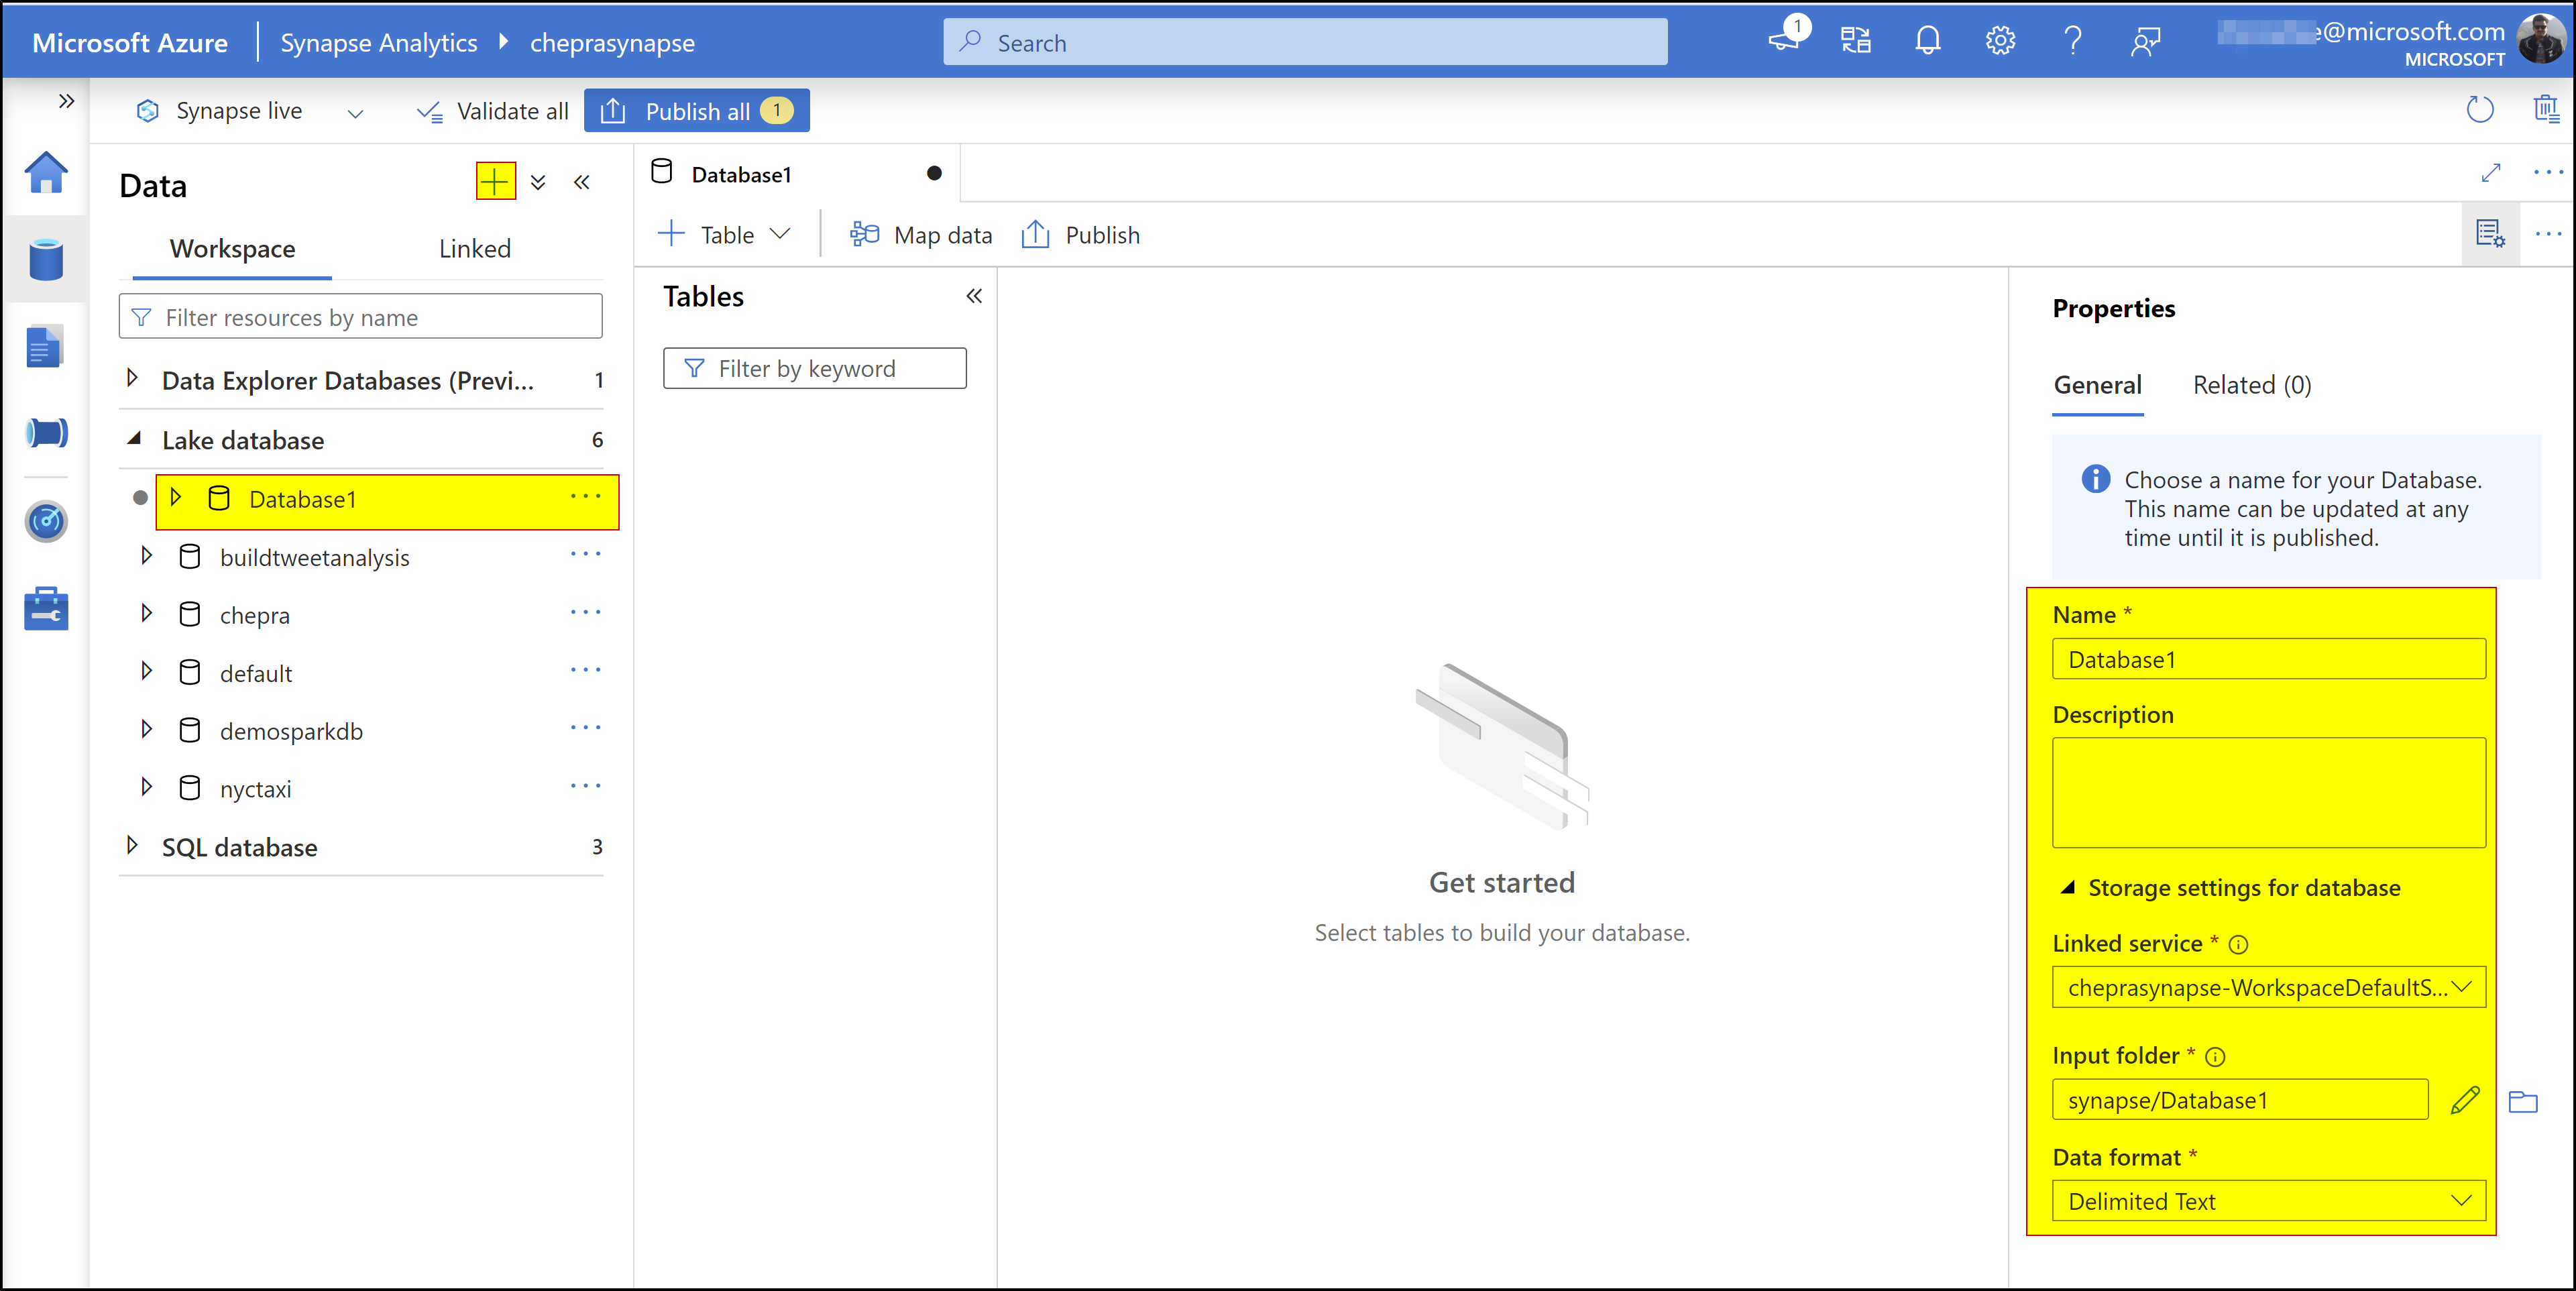The width and height of the screenshot is (2576, 1291).
Task: Expand the chepra database
Action: tap(147, 613)
